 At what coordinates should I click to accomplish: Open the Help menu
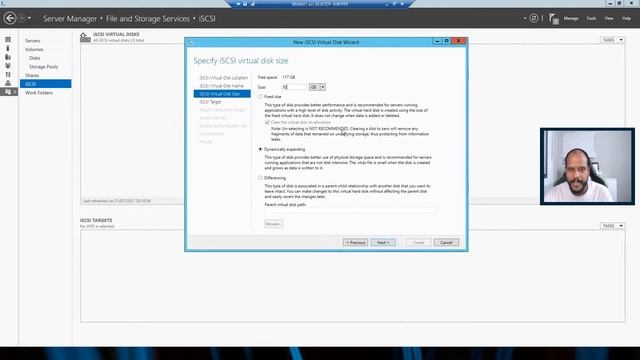click(x=626, y=18)
